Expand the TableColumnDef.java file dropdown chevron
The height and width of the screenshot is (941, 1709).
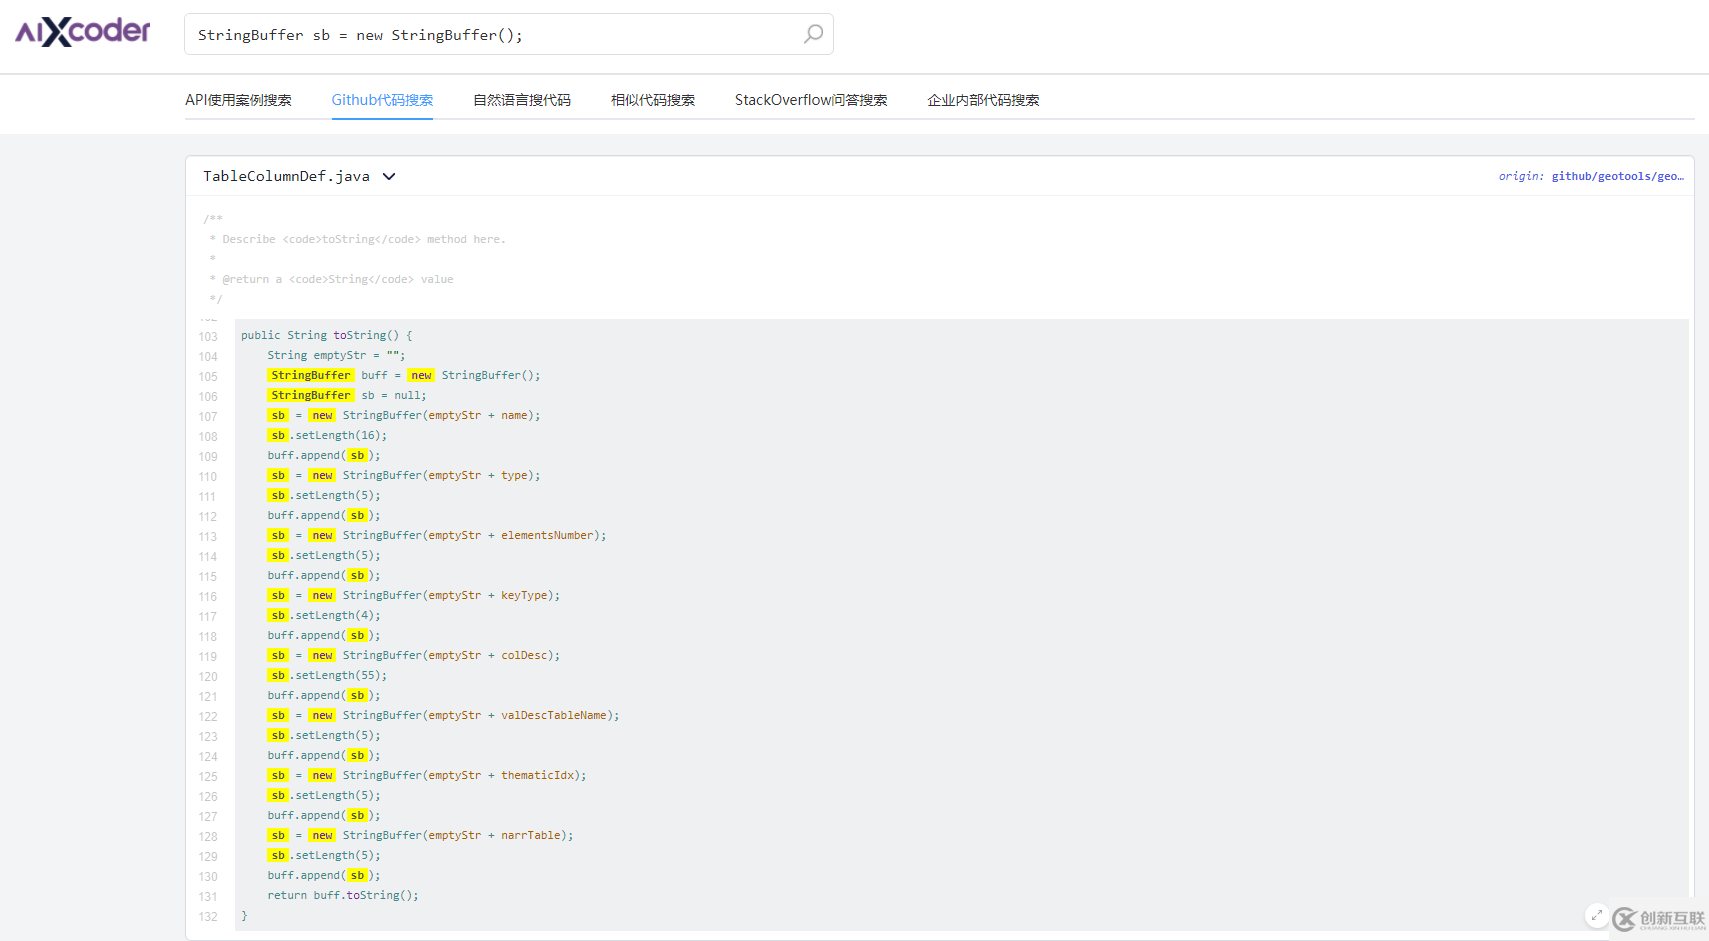pos(389,176)
